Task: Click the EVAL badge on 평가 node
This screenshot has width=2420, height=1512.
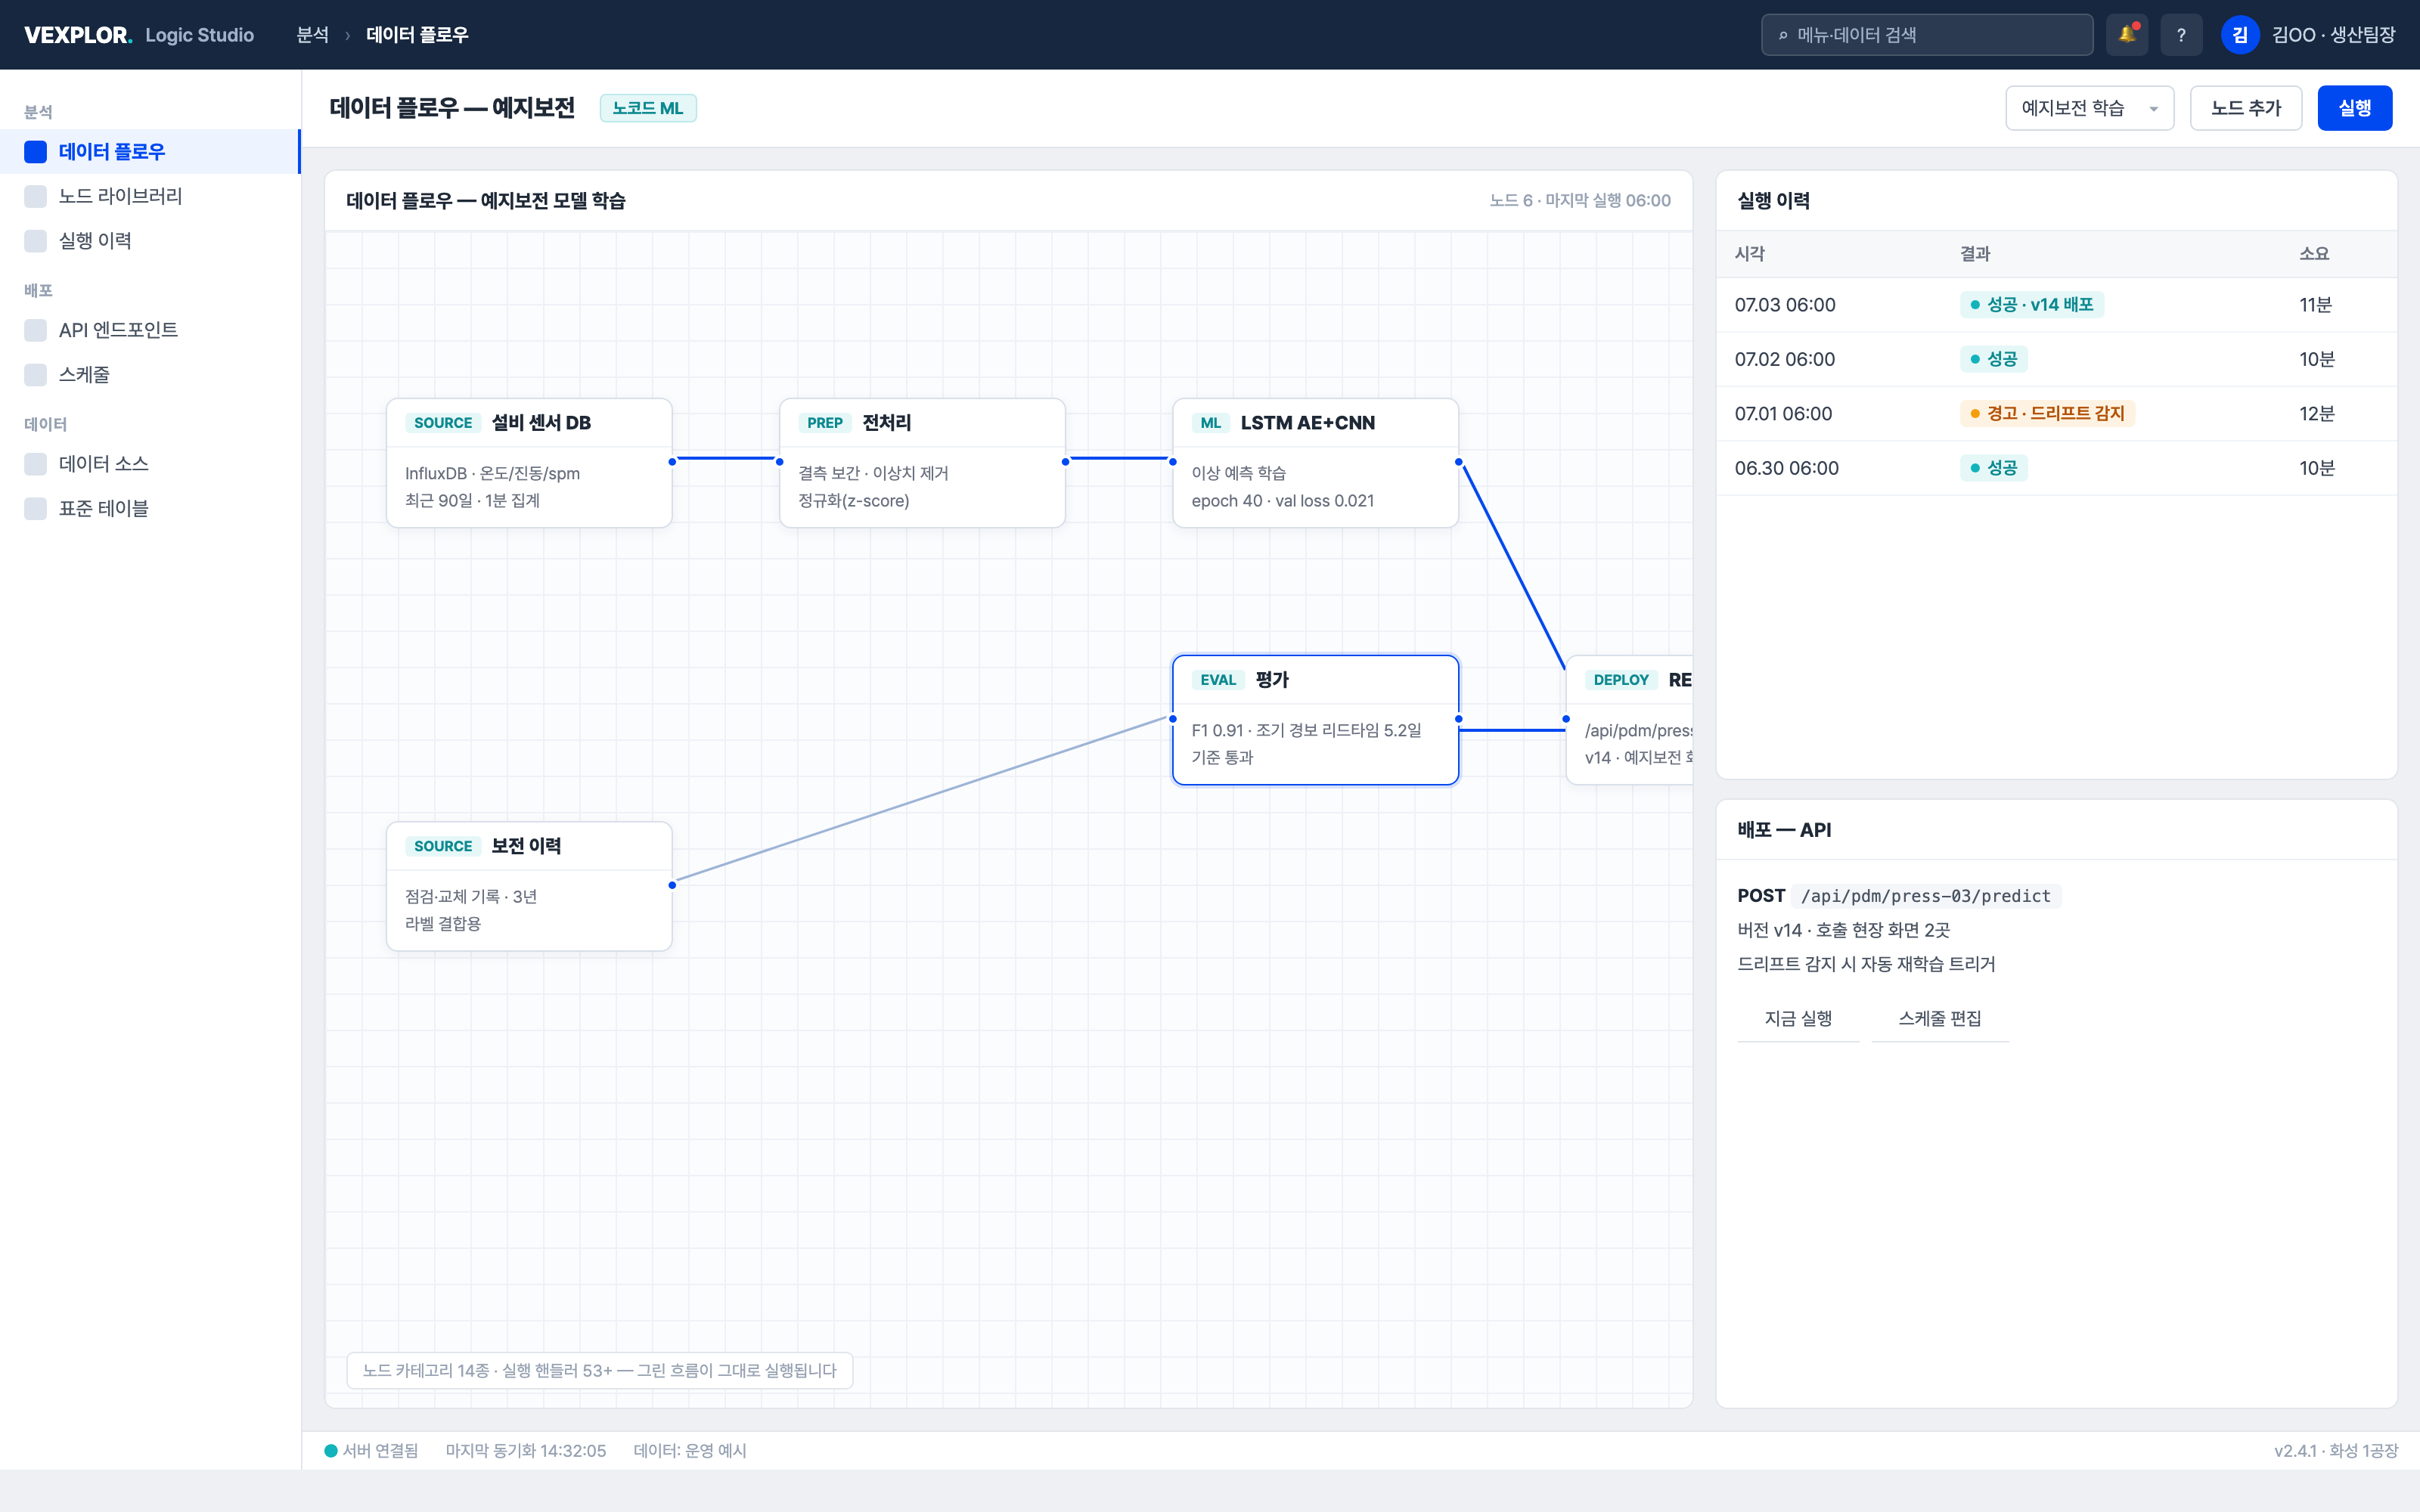Action: (x=1218, y=680)
